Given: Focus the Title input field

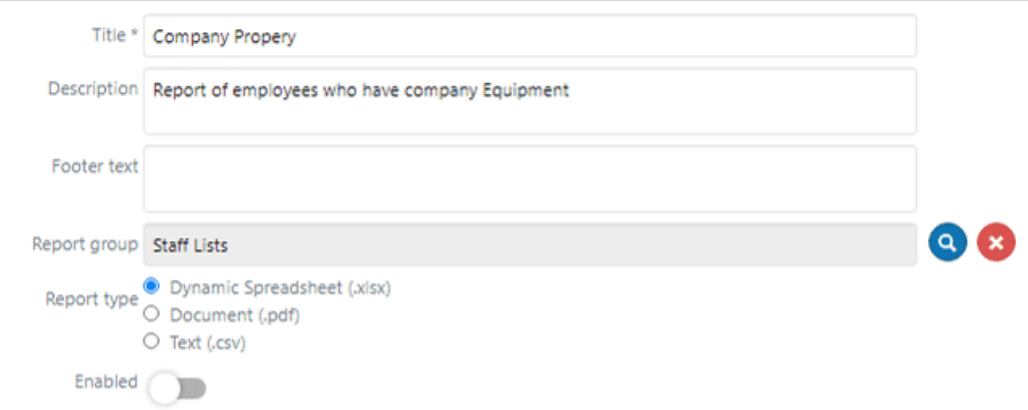Looking at the screenshot, I should click(530, 36).
